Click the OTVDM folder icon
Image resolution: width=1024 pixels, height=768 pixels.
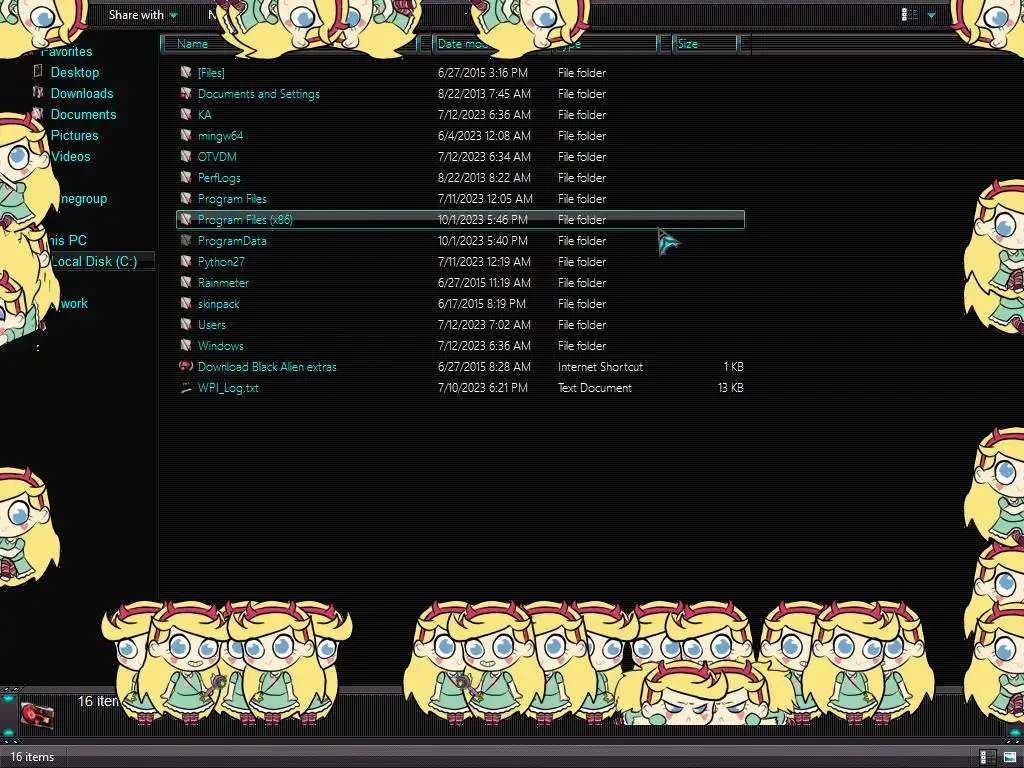tap(186, 156)
